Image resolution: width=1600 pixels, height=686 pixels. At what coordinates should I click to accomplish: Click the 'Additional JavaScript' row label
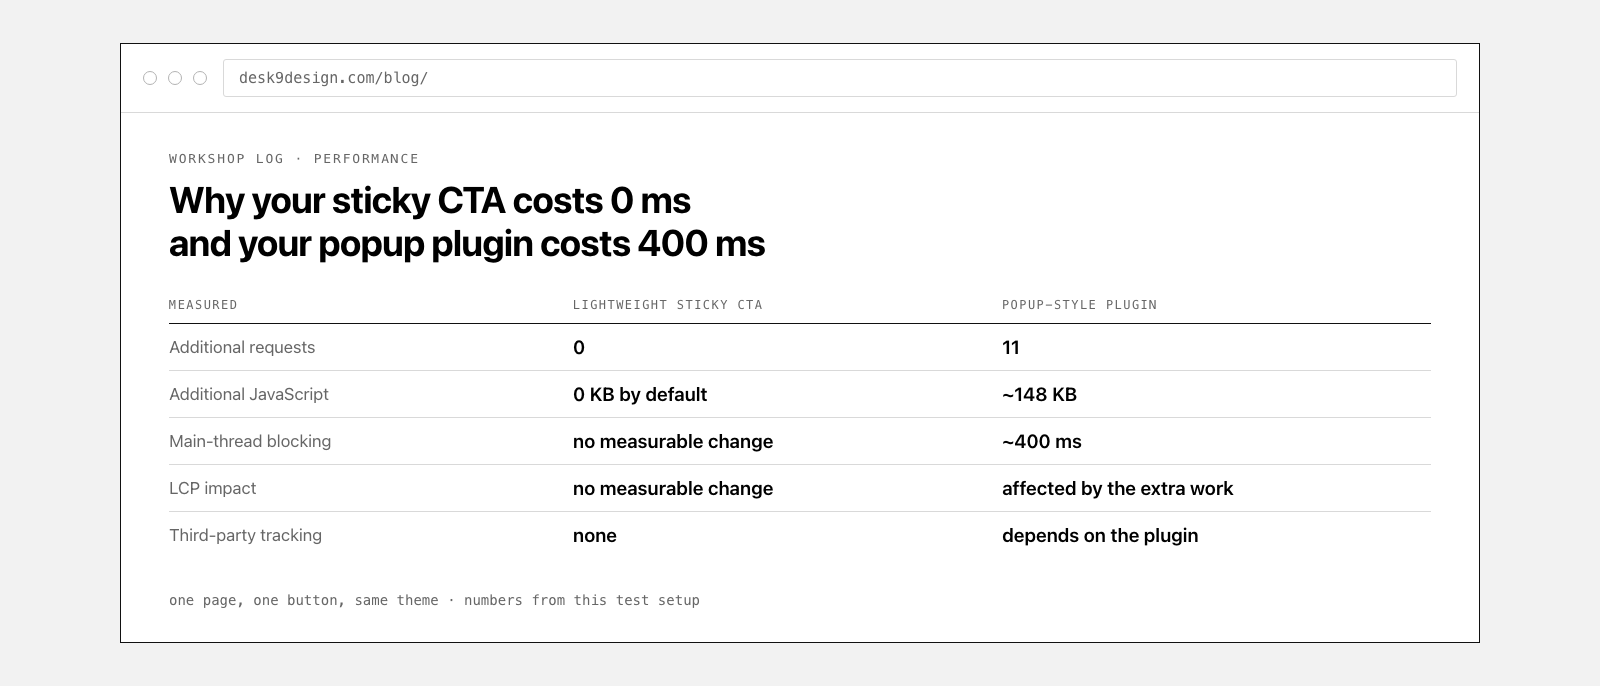pos(249,395)
